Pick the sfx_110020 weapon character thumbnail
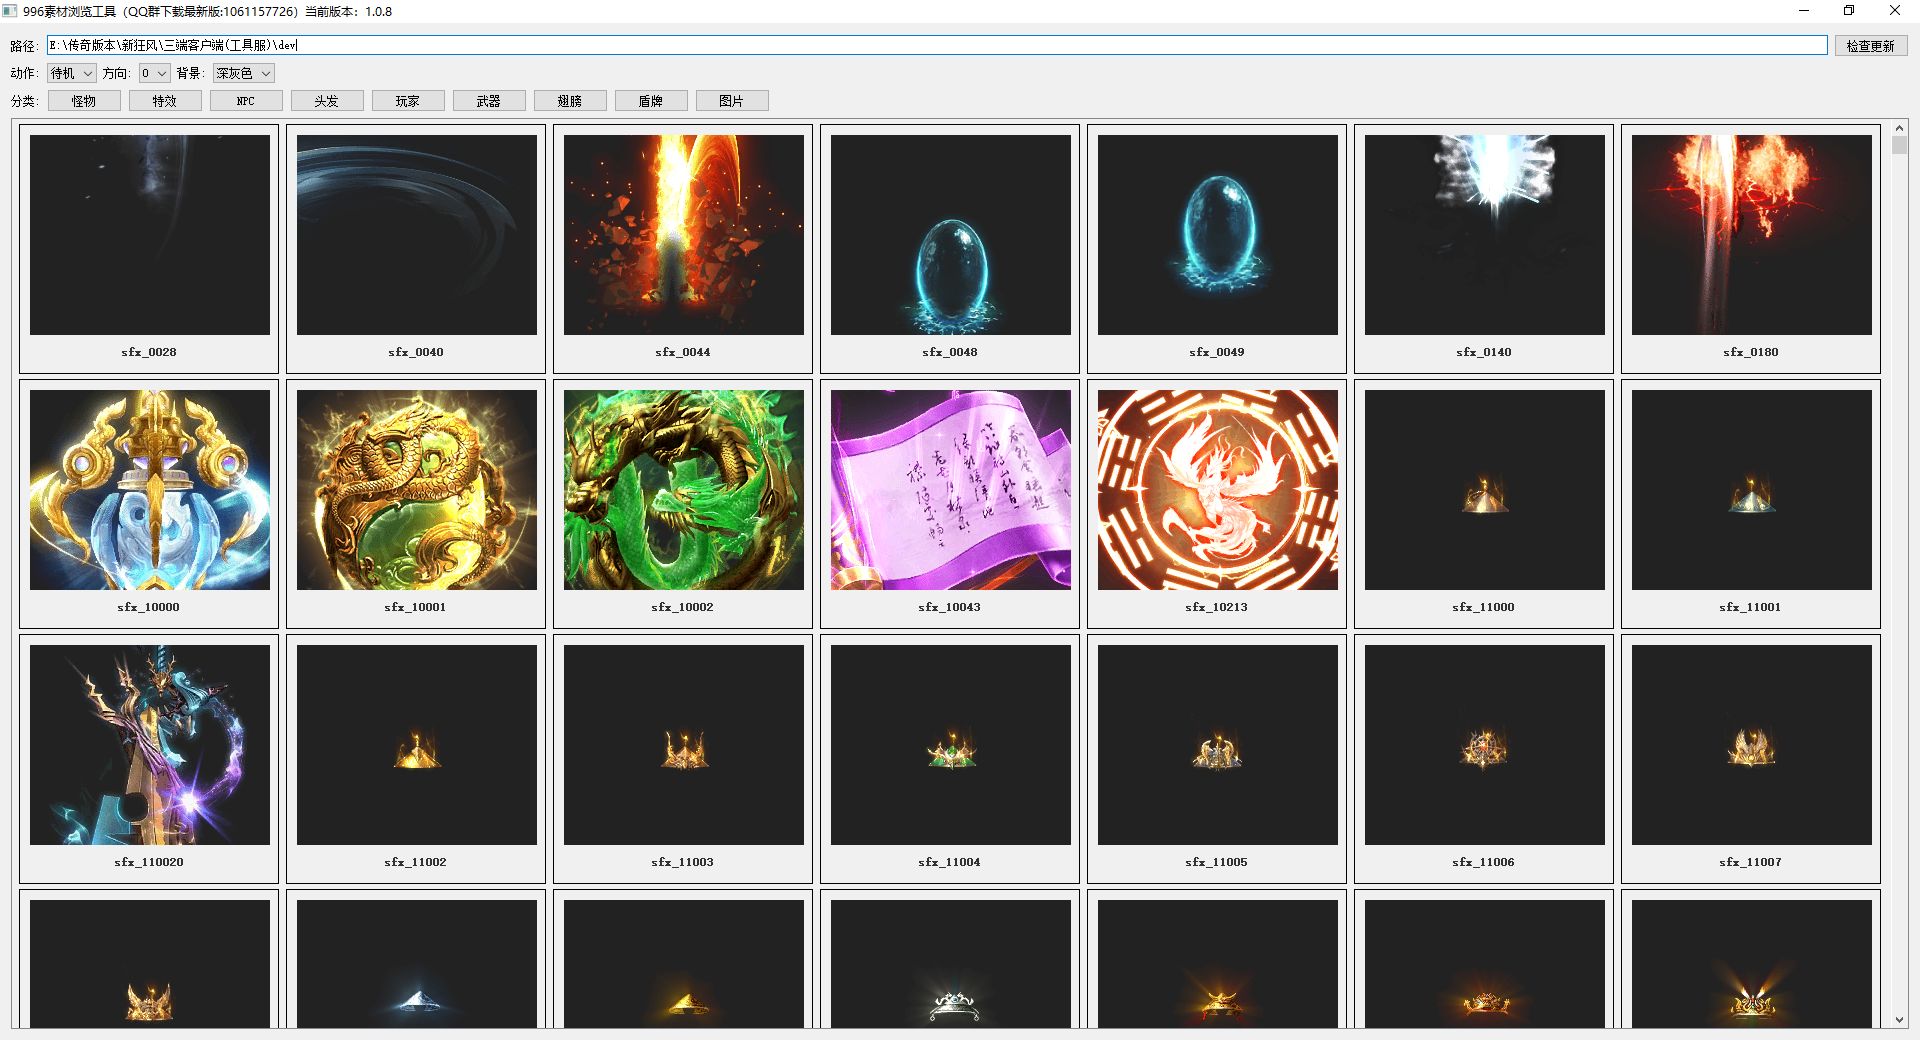Viewport: 1920px width, 1040px height. [149, 745]
